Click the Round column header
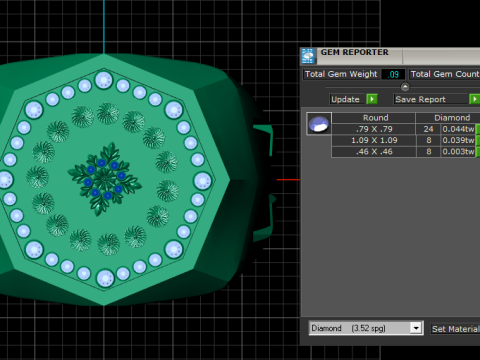 374,118
